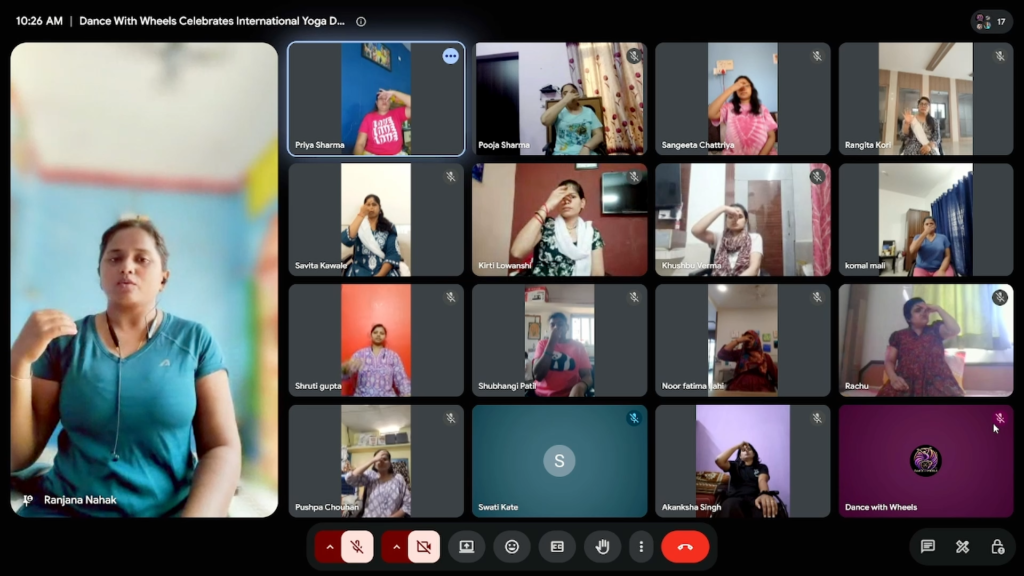Open meeting details info icon

tap(360, 22)
